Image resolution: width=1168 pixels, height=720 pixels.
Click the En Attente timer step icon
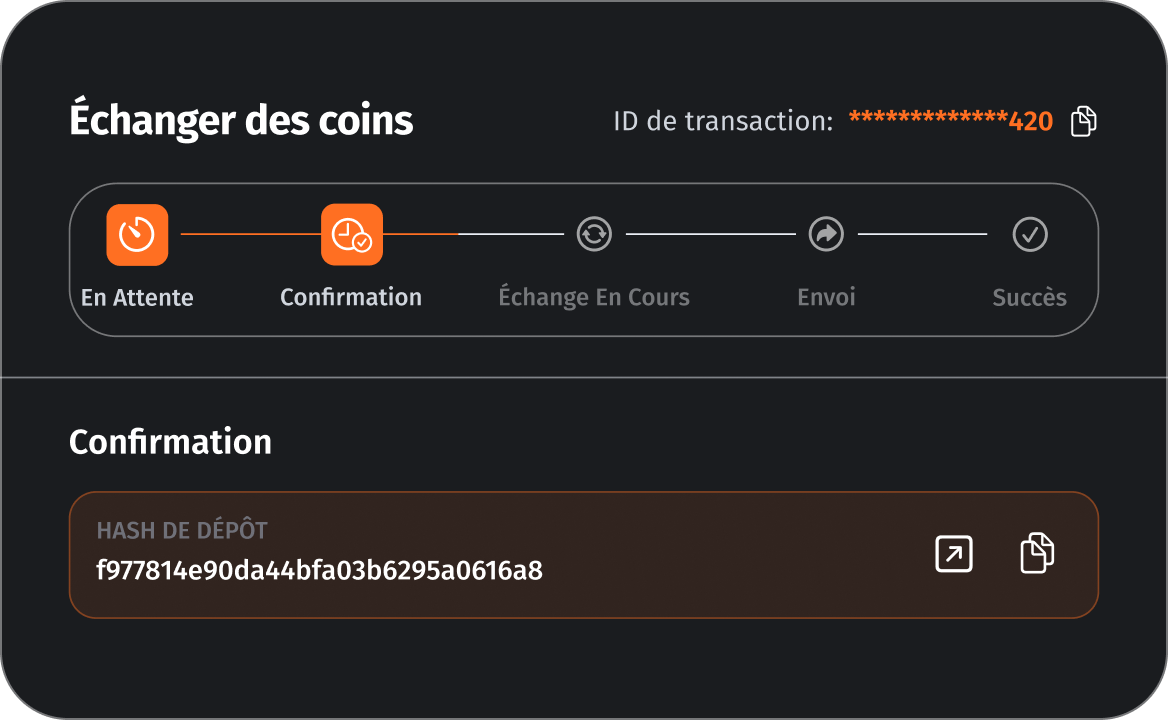click(x=137, y=235)
